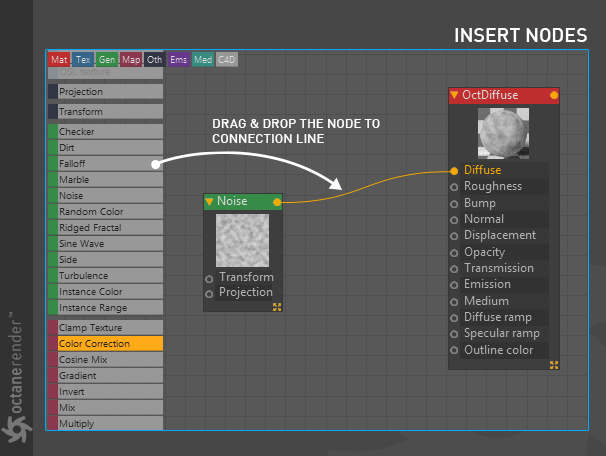Select the connected Diffuse input port

(454, 171)
